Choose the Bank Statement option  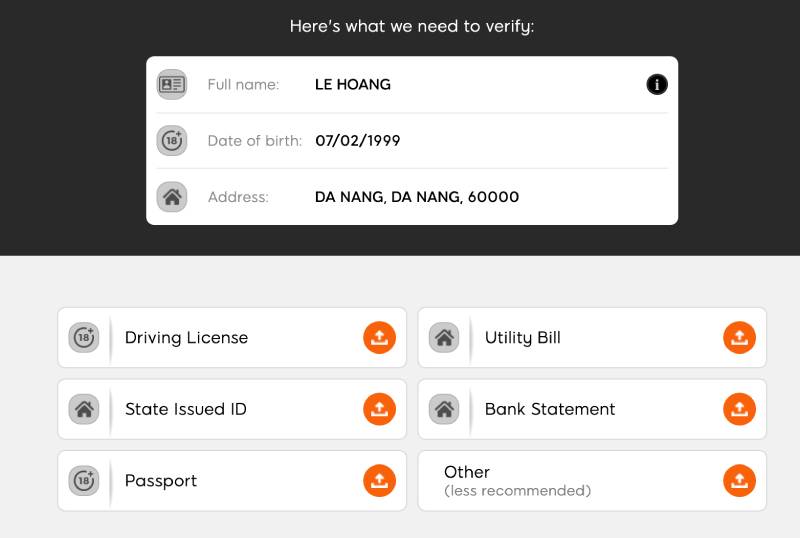pyautogui.click(x=550, y=409)
